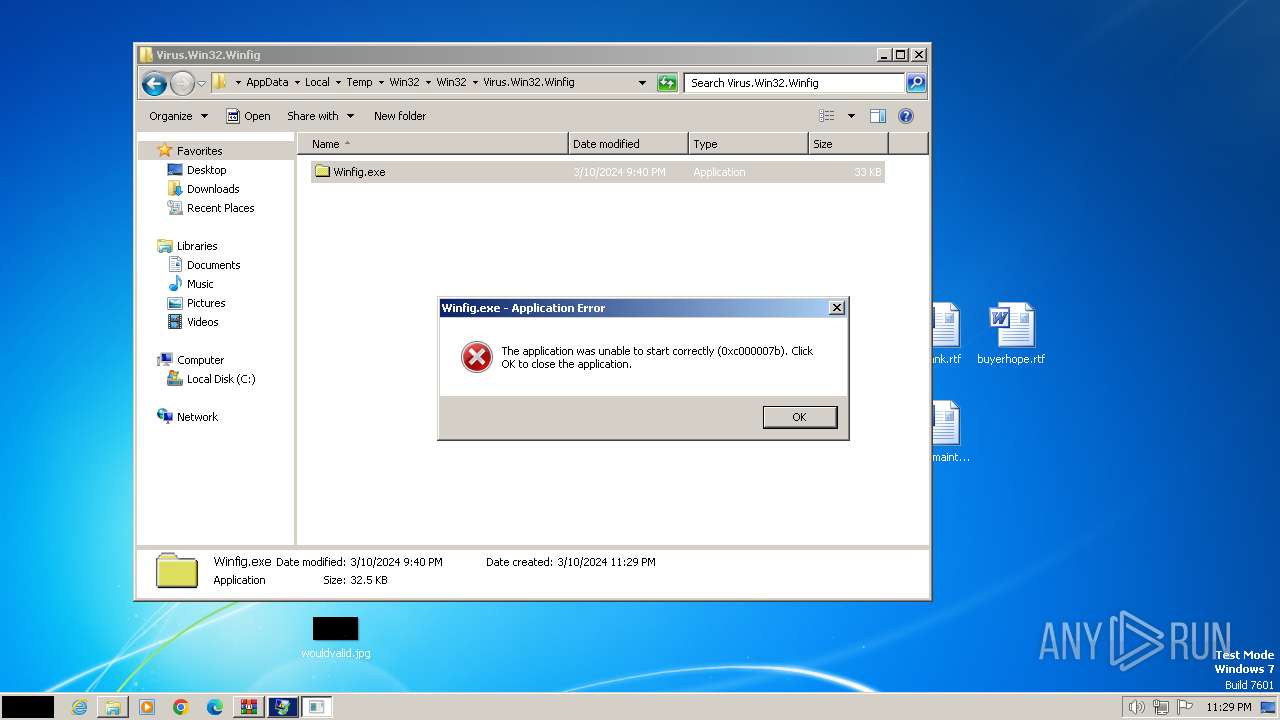Open the Documents library
This screenshot has width=1280, height=720.
coord(213,265)
